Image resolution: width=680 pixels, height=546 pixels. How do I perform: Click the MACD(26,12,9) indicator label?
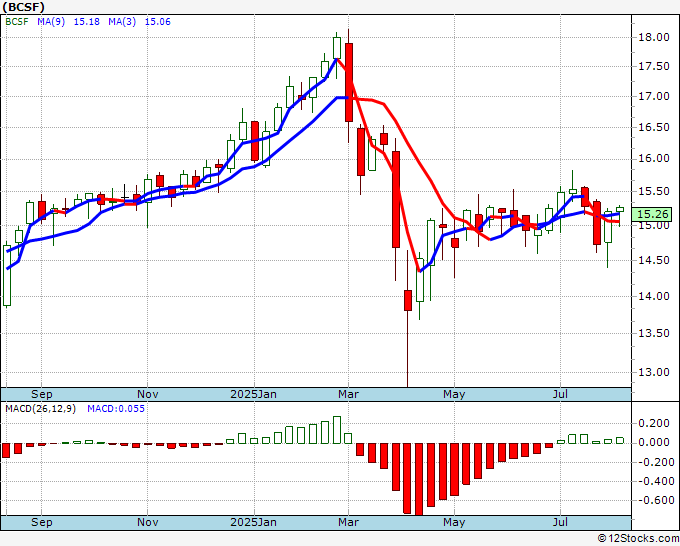[40, 409]
